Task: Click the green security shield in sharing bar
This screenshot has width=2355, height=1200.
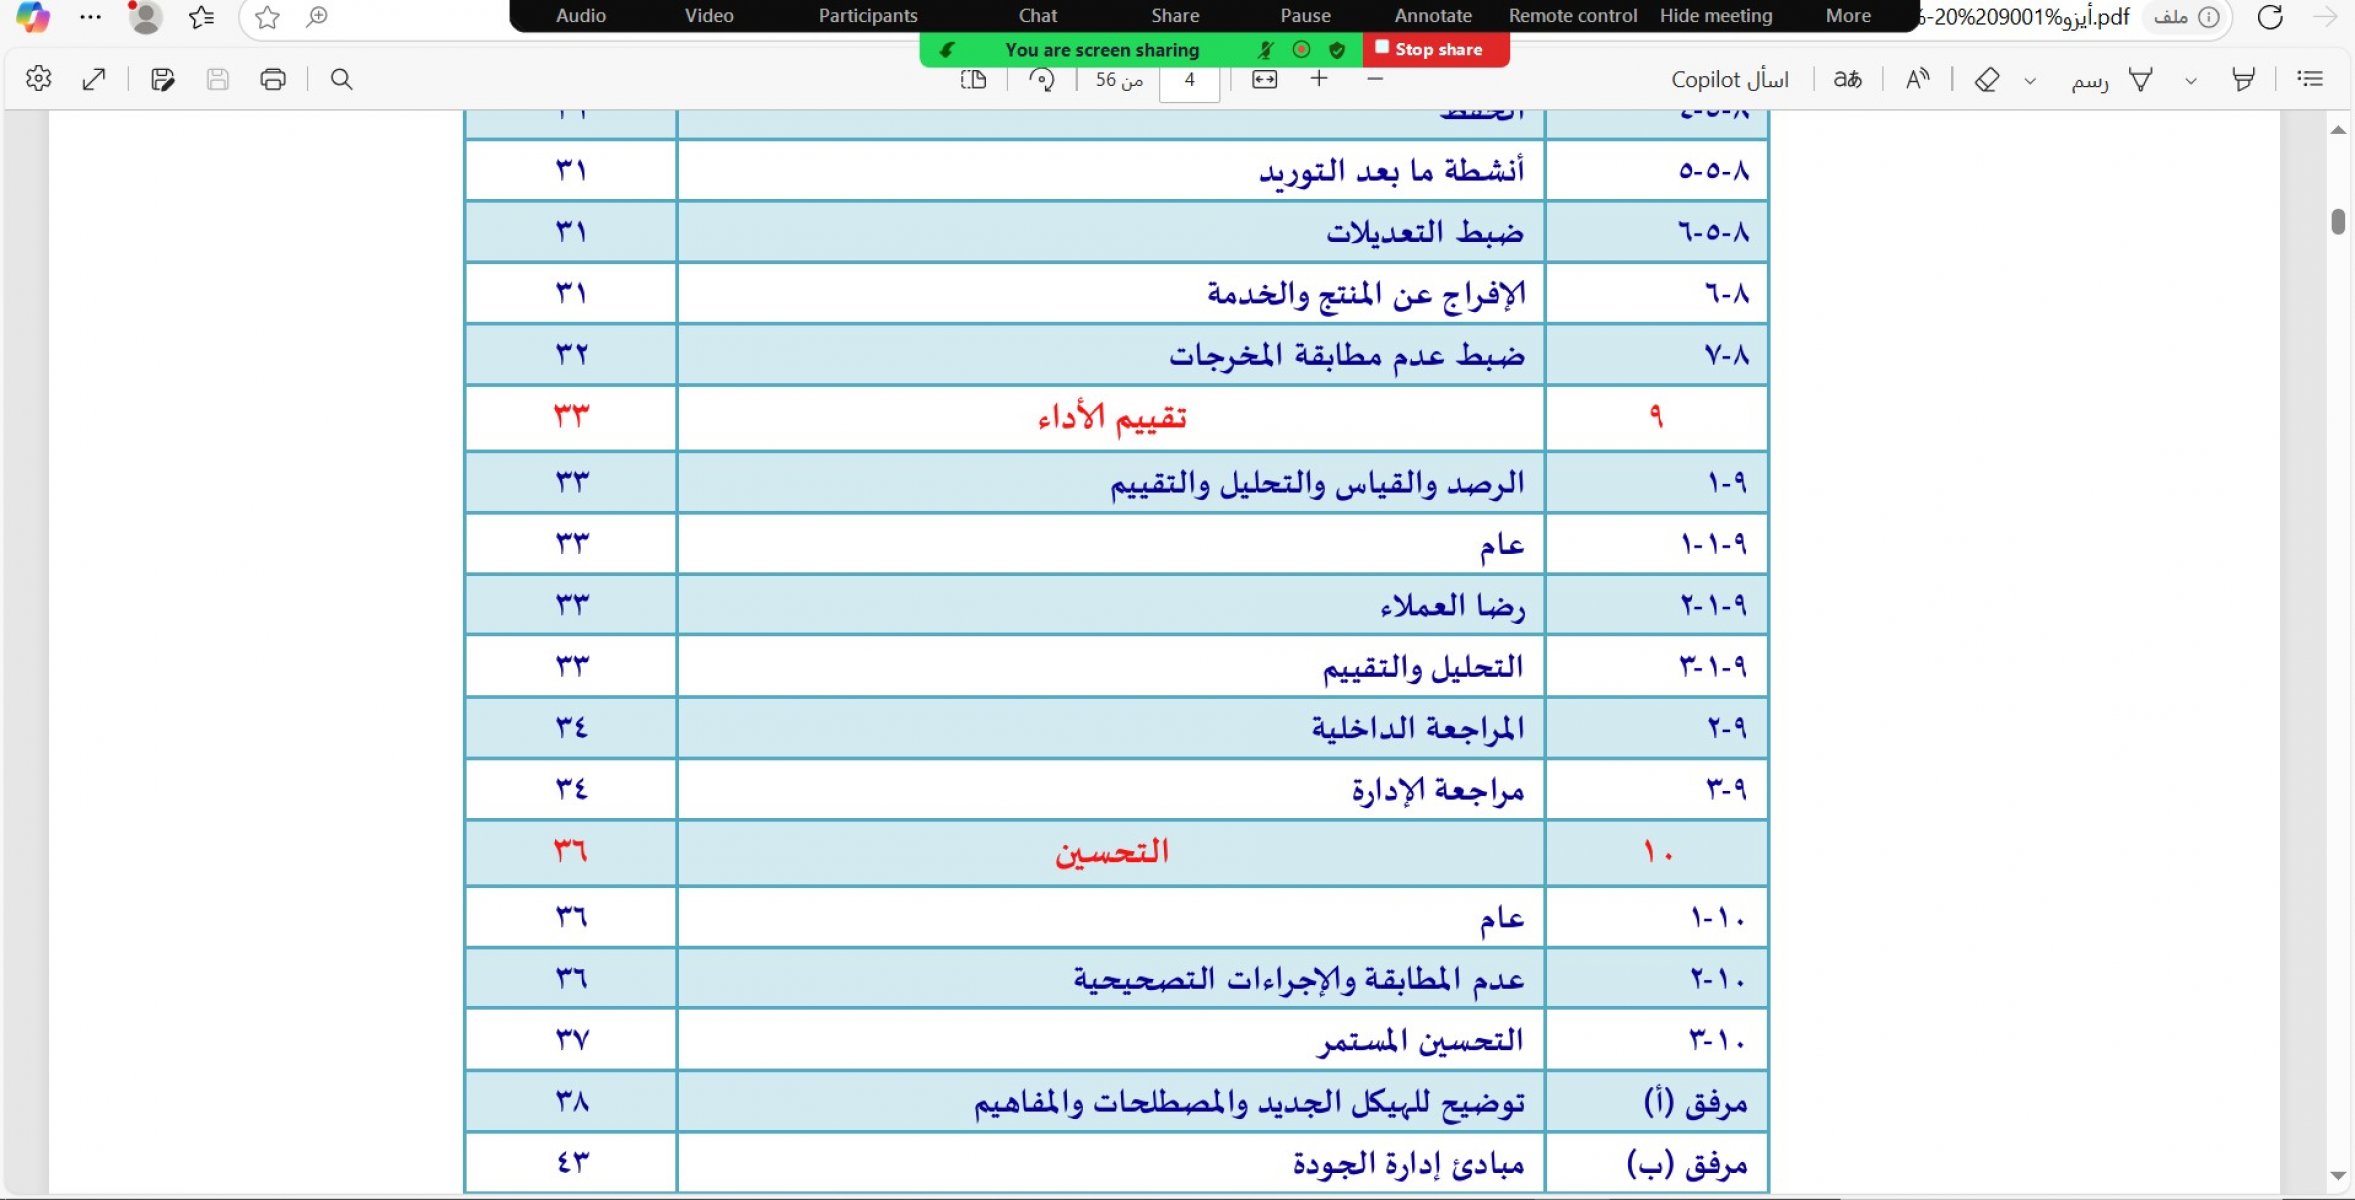Action: (x=1337, y=49)
